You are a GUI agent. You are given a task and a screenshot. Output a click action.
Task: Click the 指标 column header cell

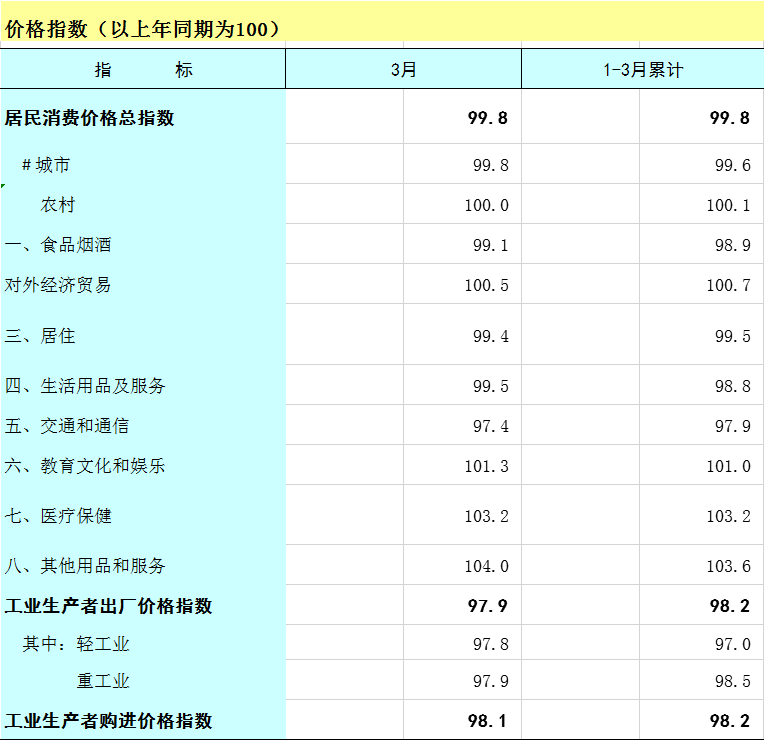point(143,70)
